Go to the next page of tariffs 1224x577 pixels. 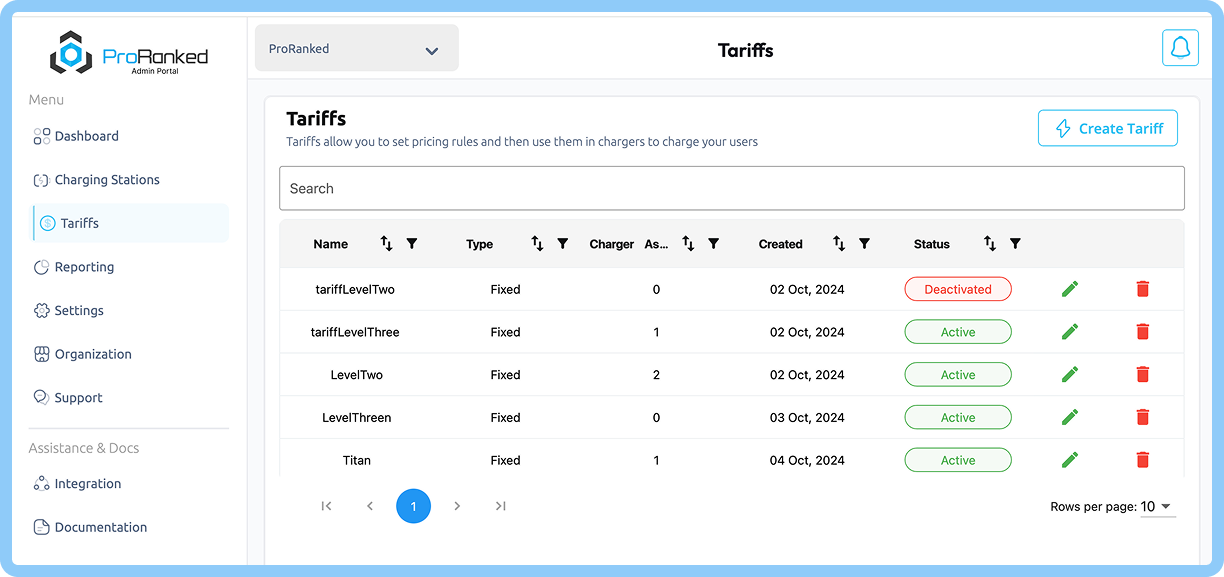click(x=457, y=506)
